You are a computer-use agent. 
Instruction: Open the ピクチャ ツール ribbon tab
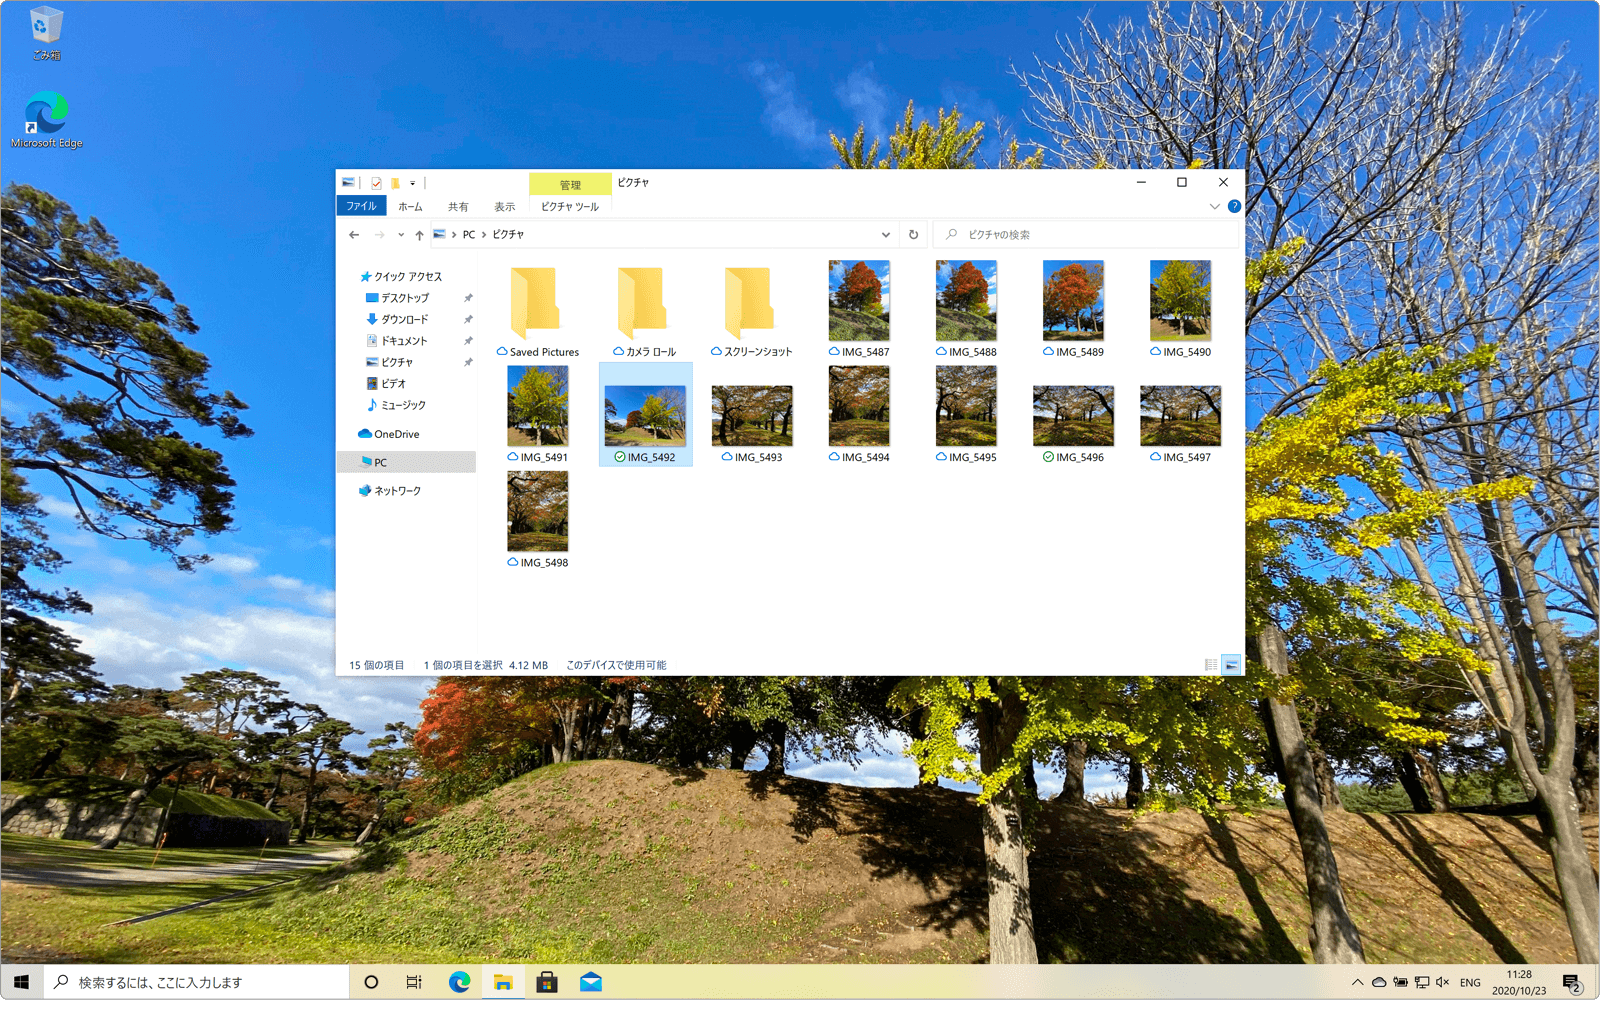coord(570,207)
